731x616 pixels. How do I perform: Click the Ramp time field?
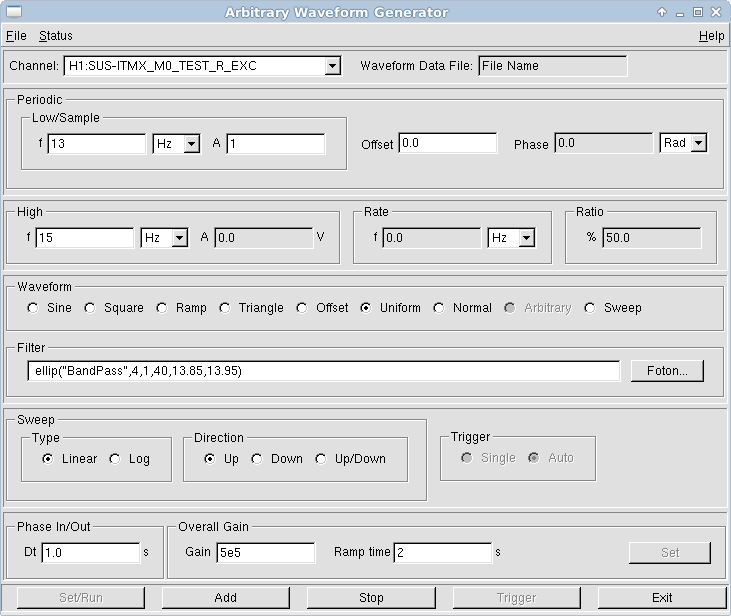(x=443, y=553)
